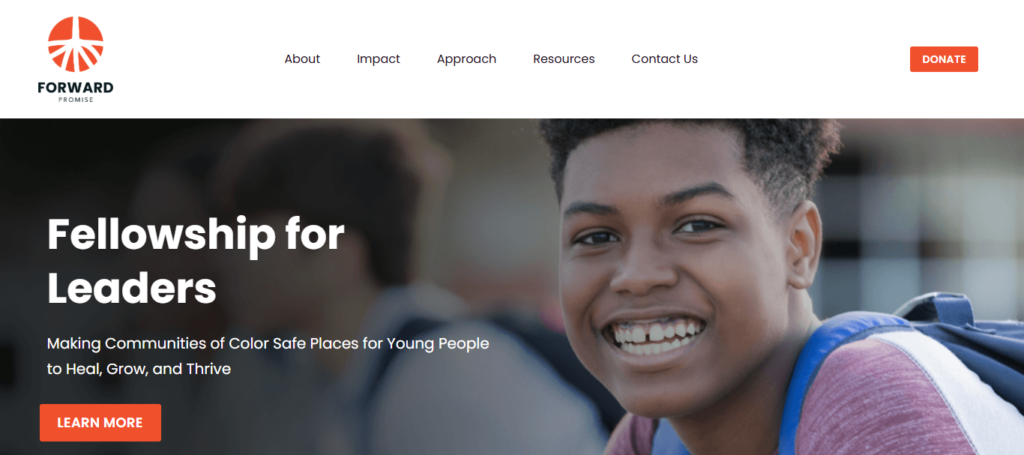Screen dimensions: 1024x455
Task: Click the FORWARD wordmark under the logo
Action: point(76,87)
